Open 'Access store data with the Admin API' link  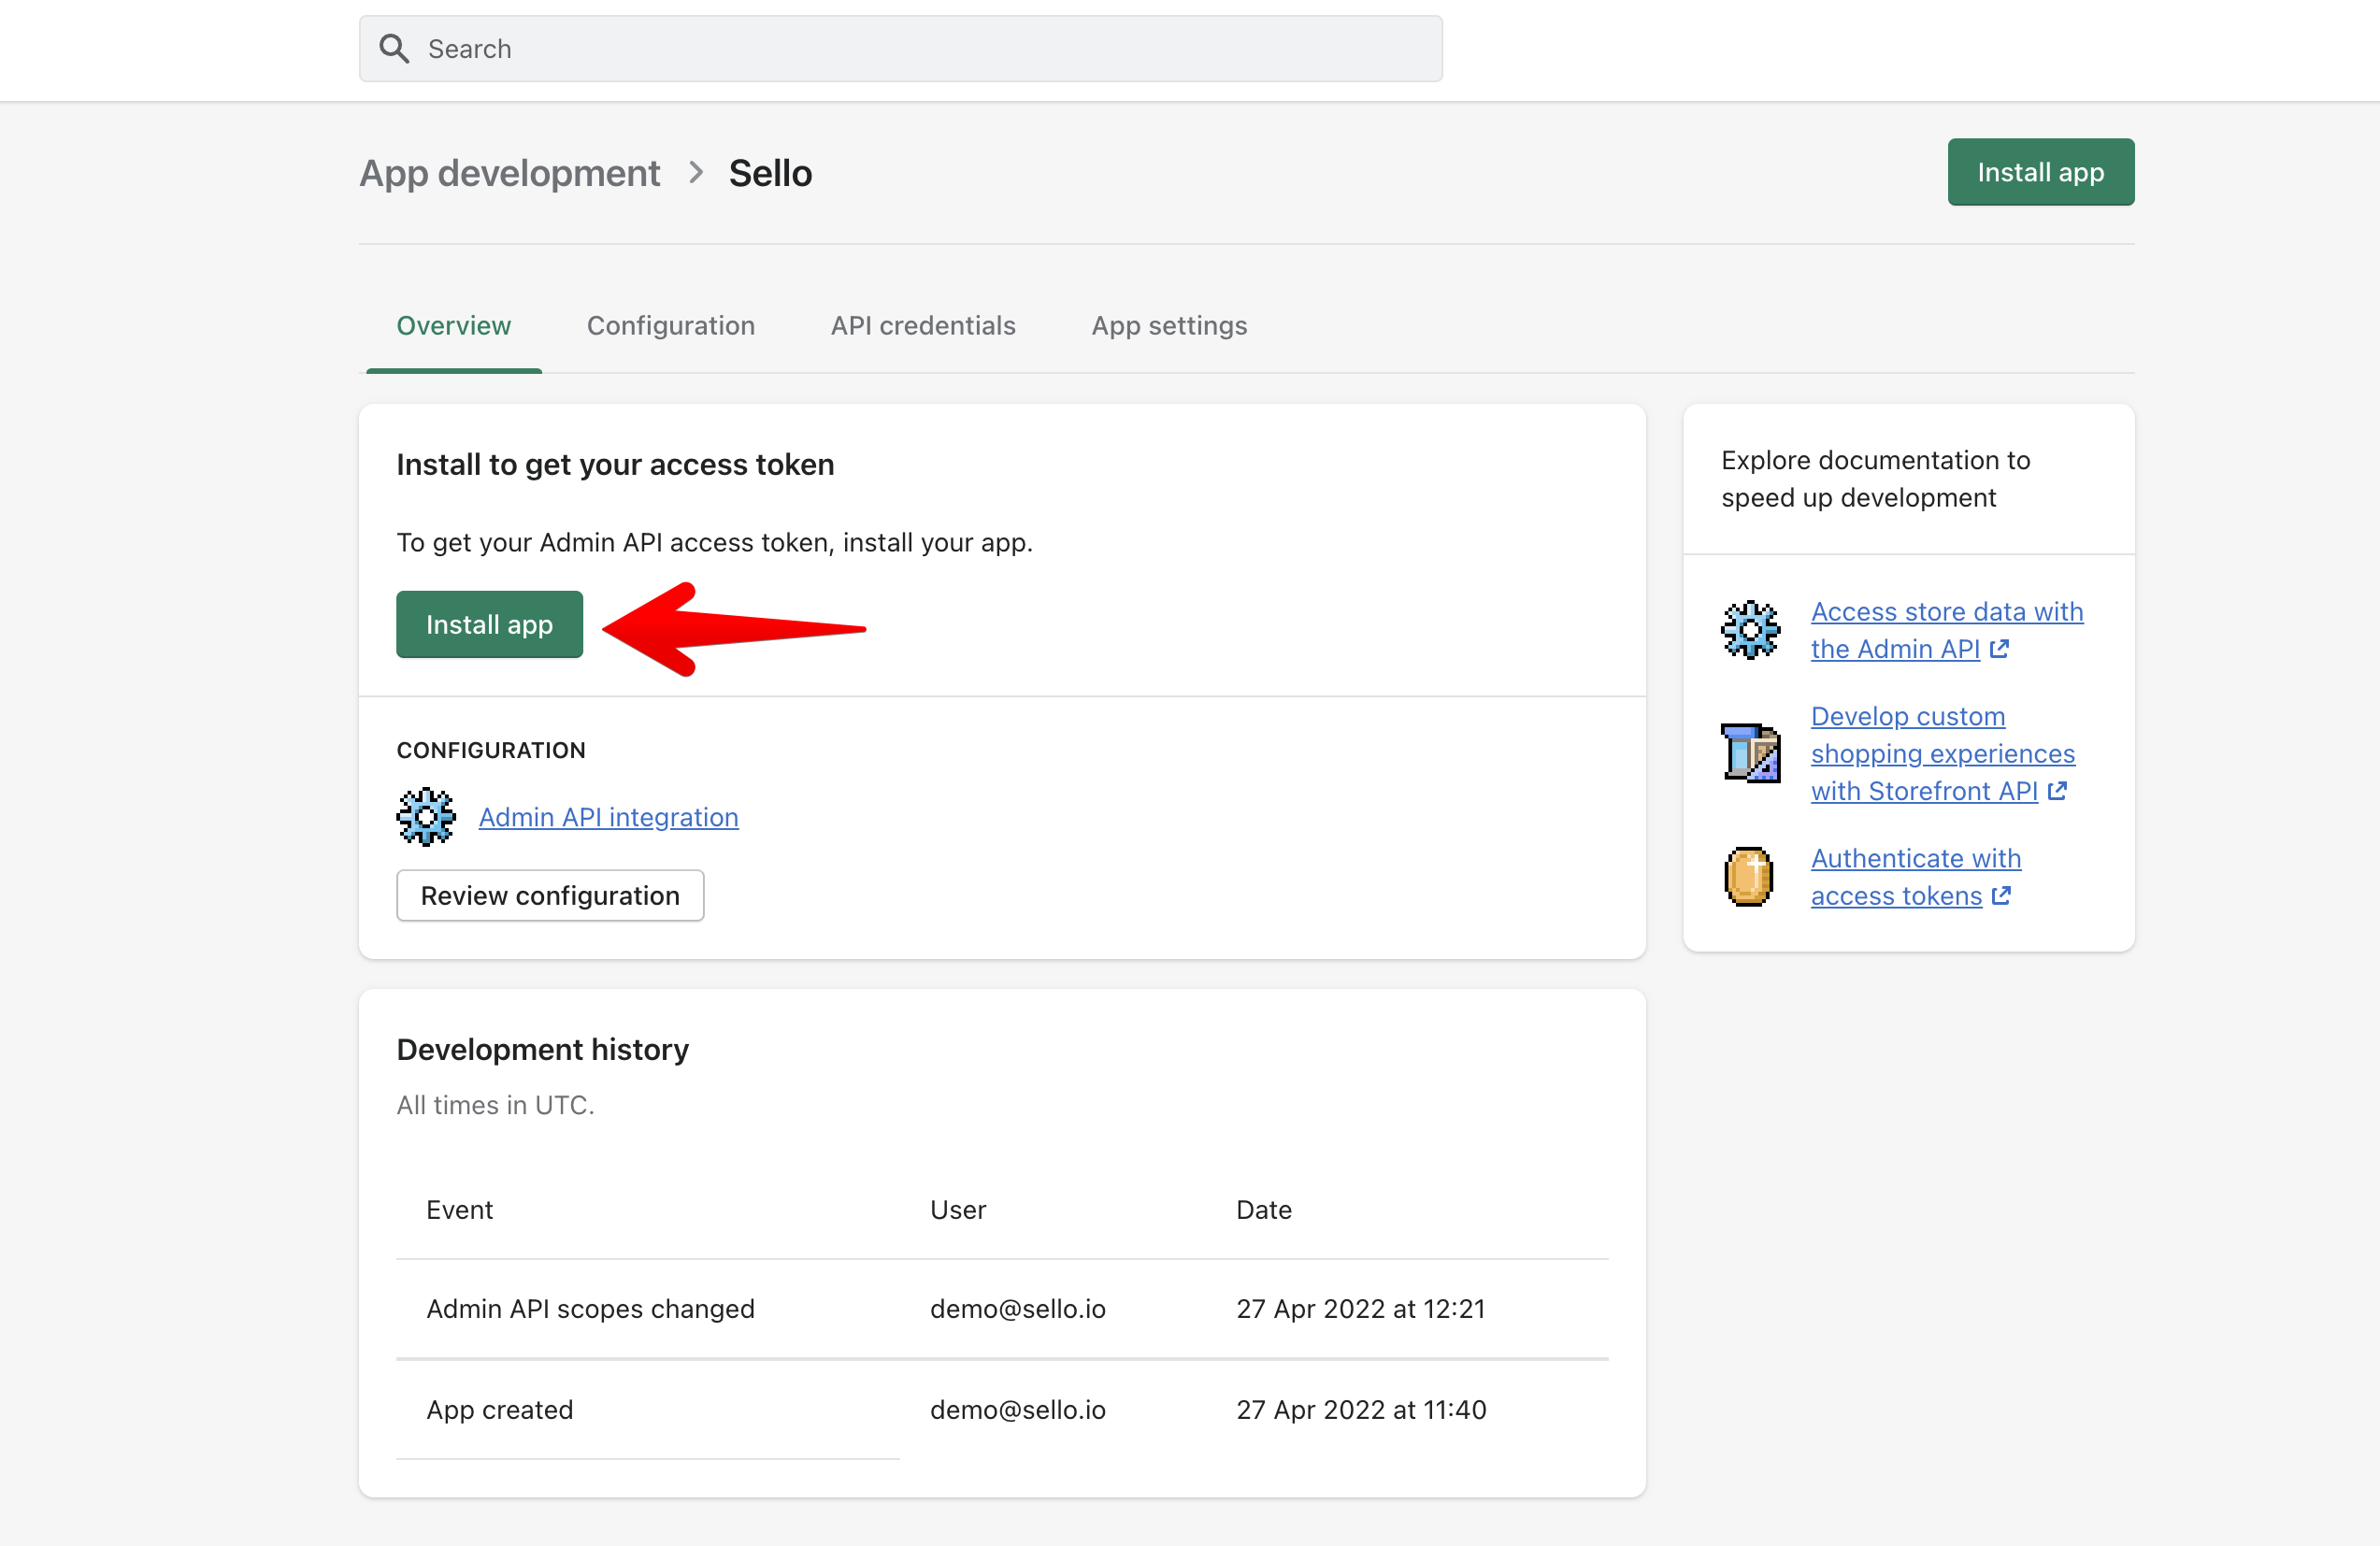(x=1946, y=630)
